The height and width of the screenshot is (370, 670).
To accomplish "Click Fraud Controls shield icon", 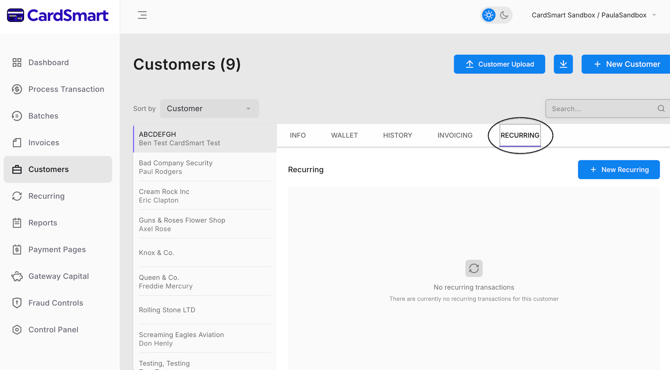I will pos(17,303).
